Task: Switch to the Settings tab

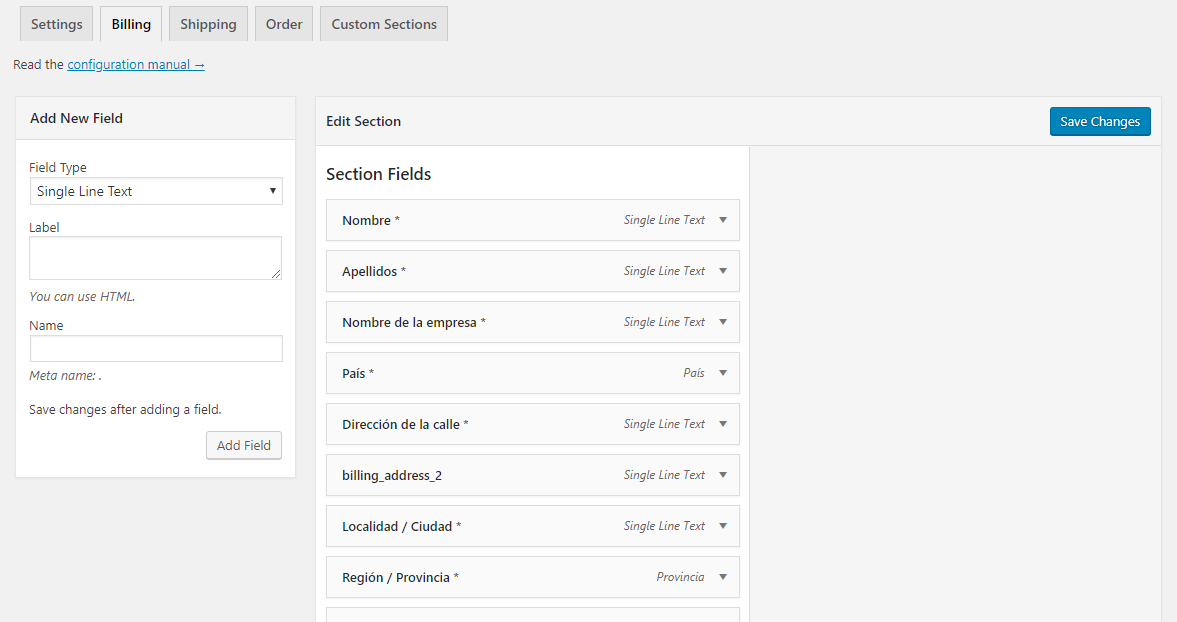Action: pos(56,24)
